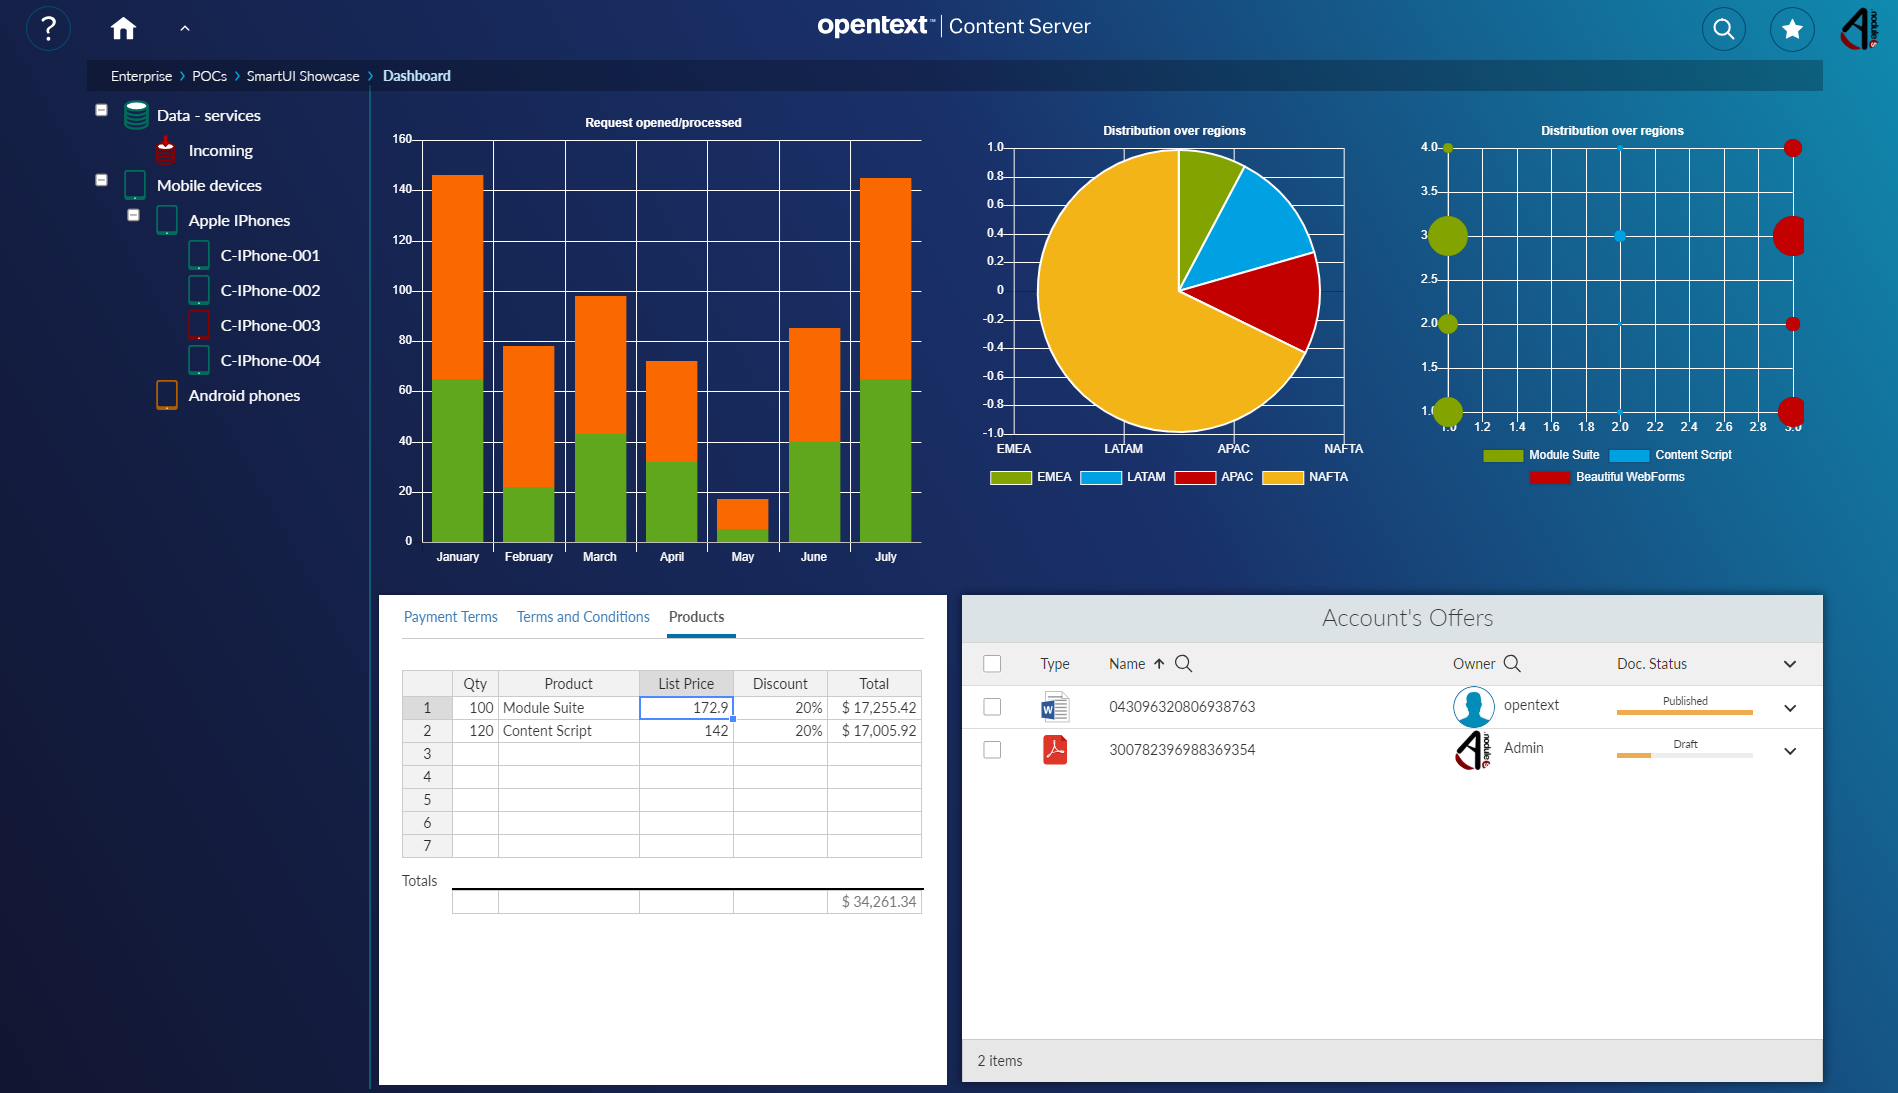Screen dimensions: 1898x1093
Task: Open the Owner column search icon
Action: (x=1512, y=663)
